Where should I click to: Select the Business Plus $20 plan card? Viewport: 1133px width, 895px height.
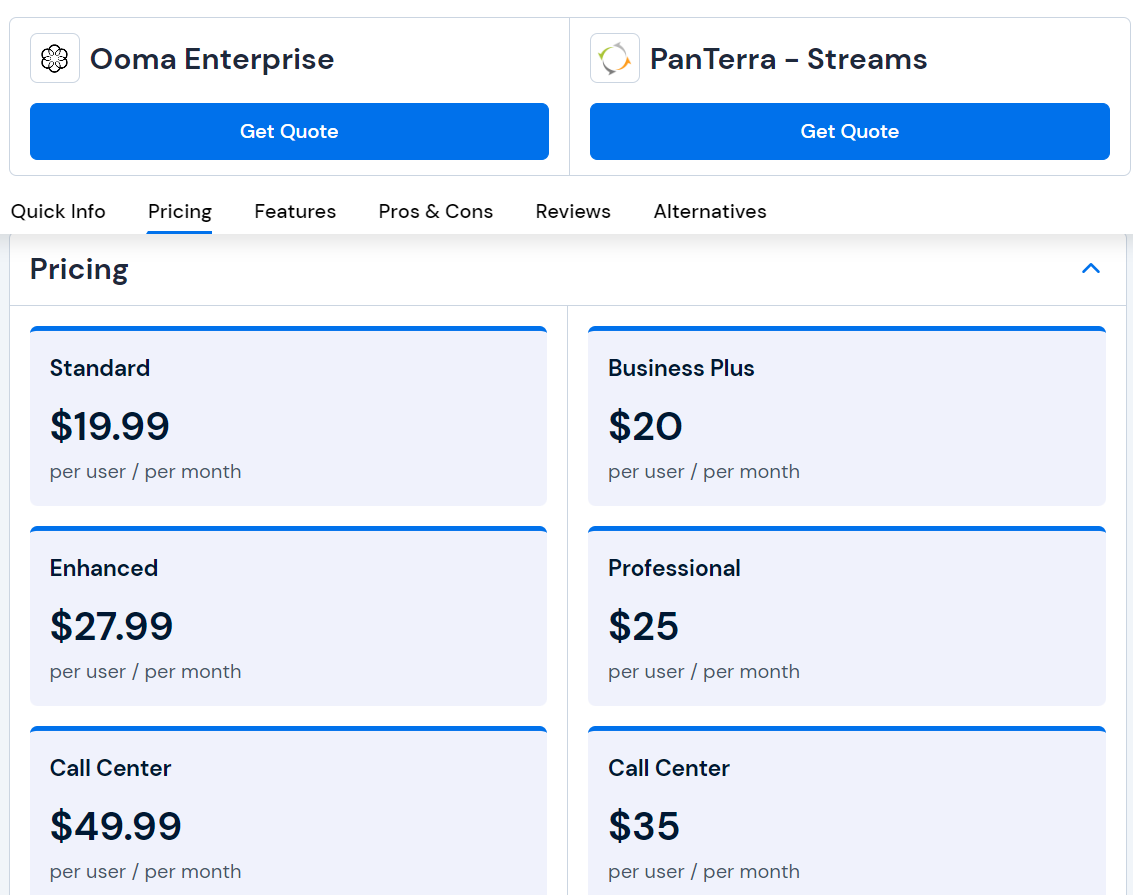(847, 415)
